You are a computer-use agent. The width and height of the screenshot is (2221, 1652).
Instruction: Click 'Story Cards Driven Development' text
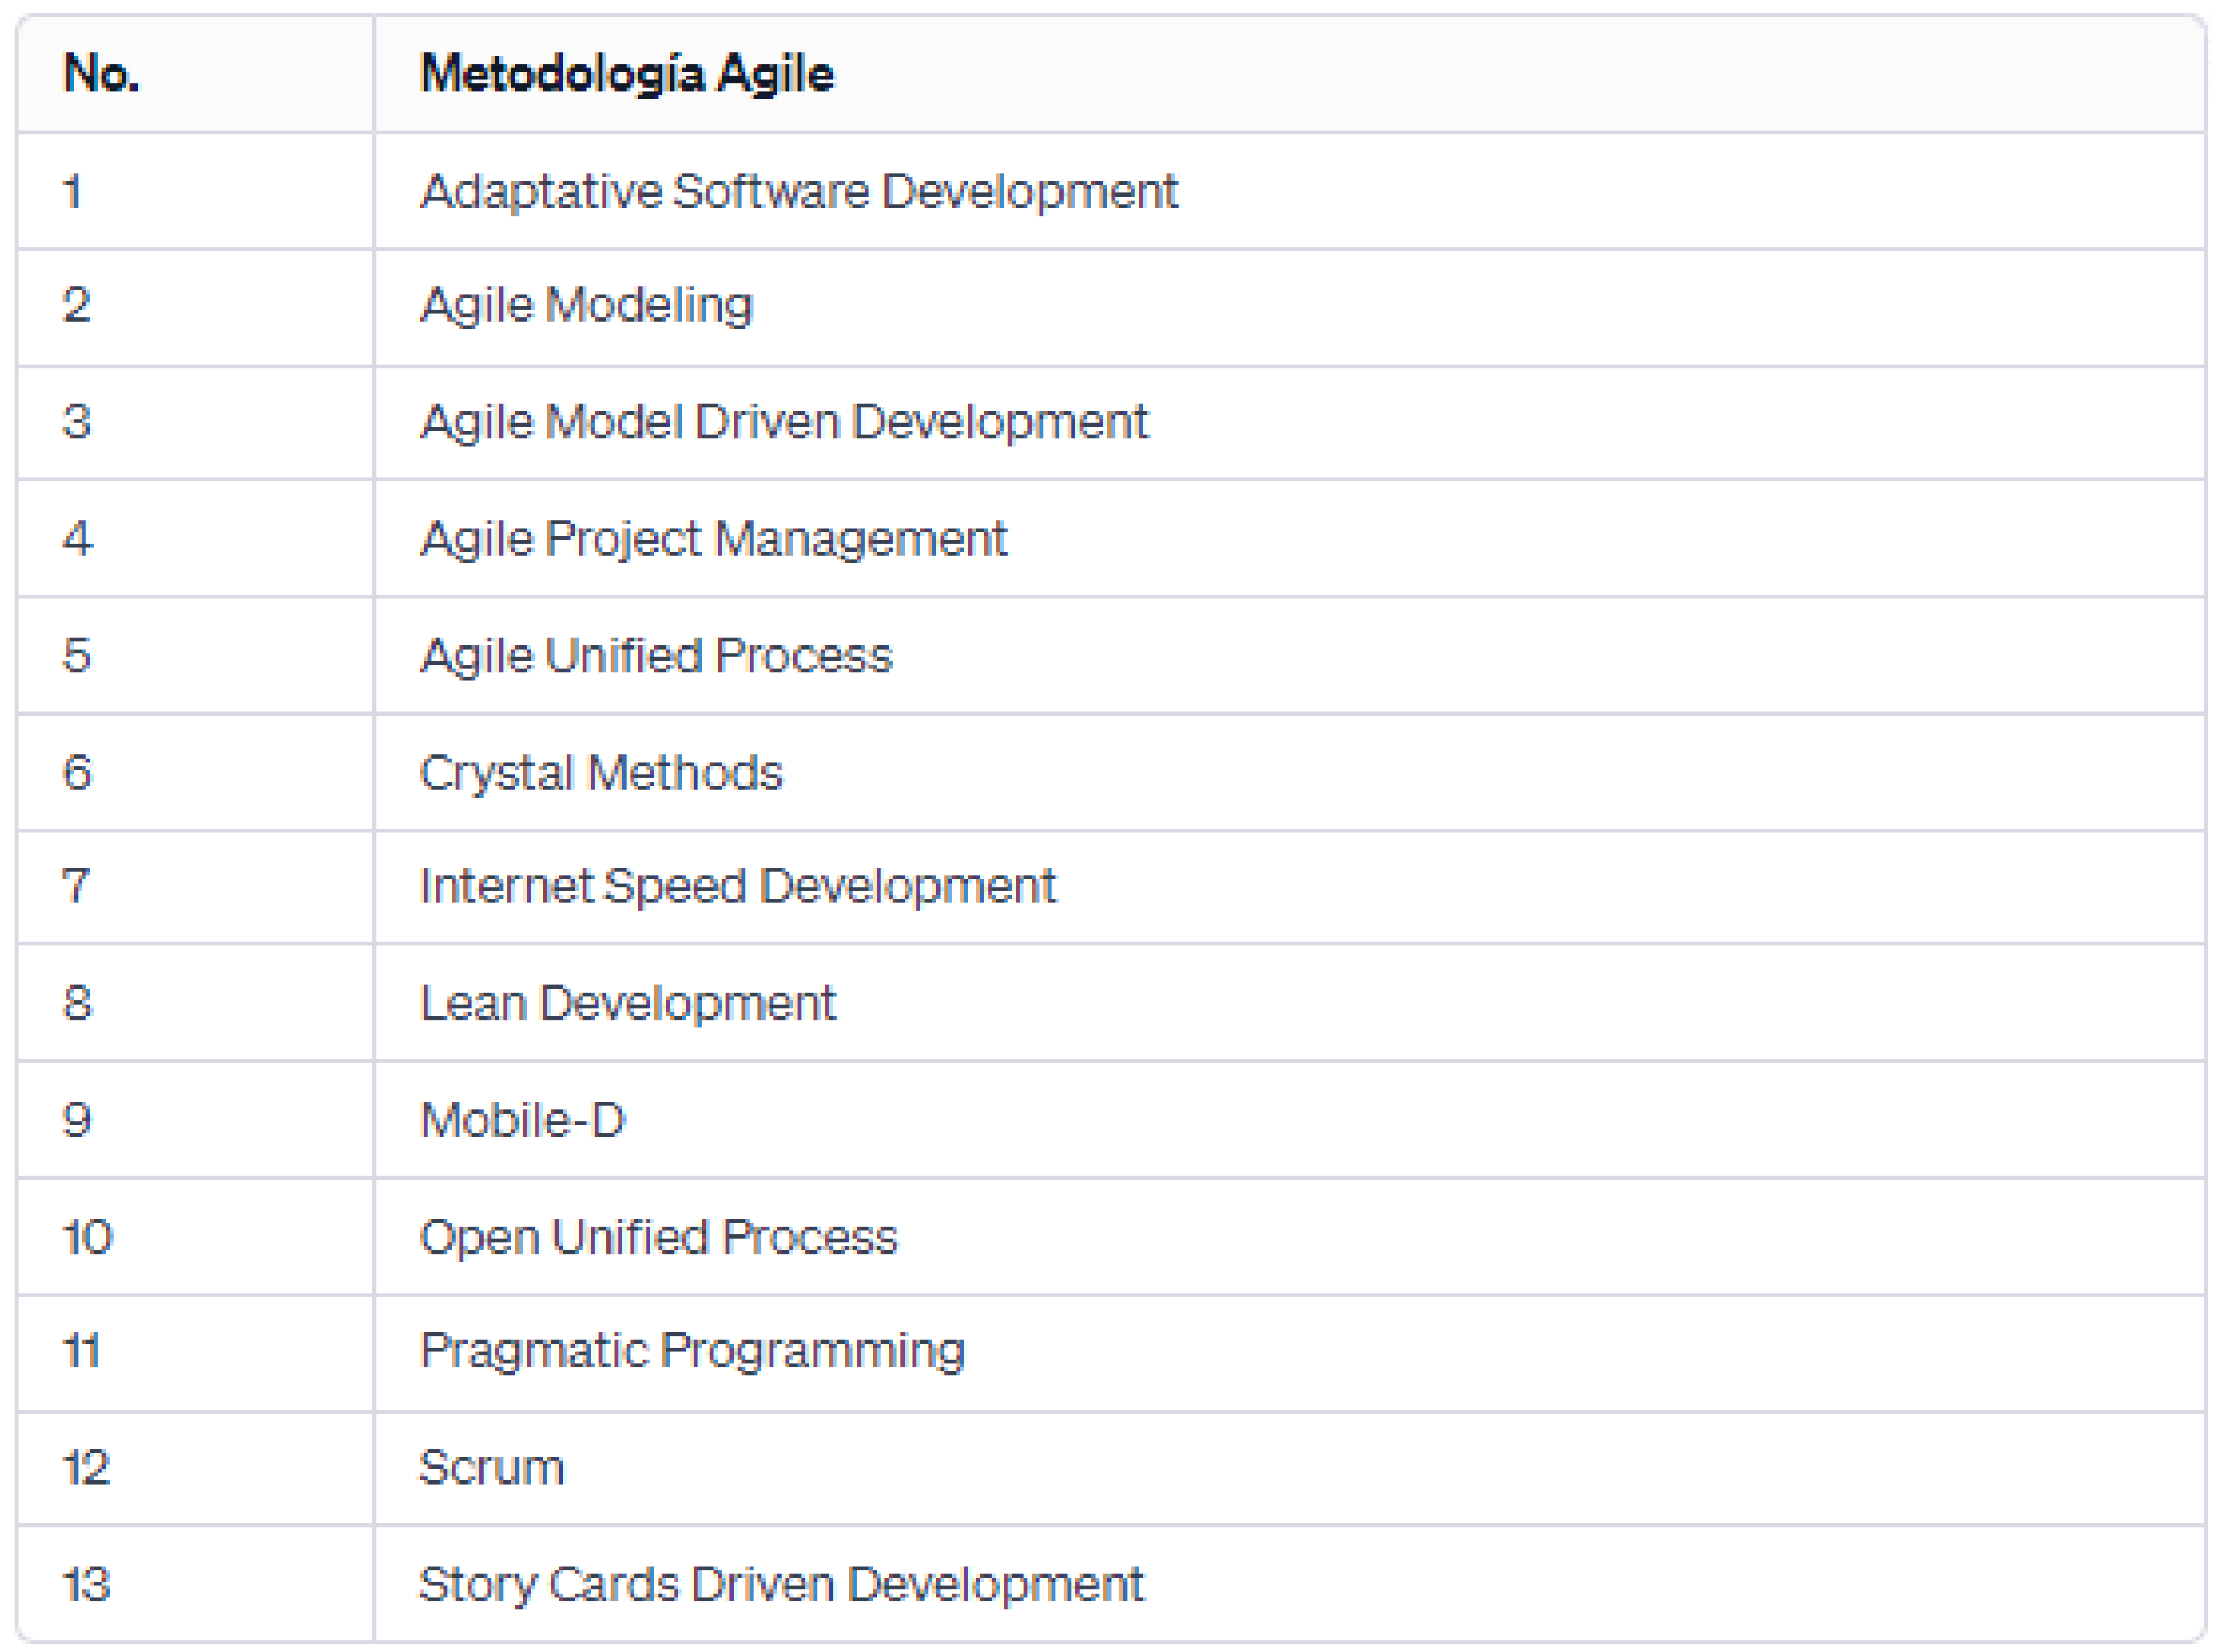pyautogui.click(x=781, y=1585)
